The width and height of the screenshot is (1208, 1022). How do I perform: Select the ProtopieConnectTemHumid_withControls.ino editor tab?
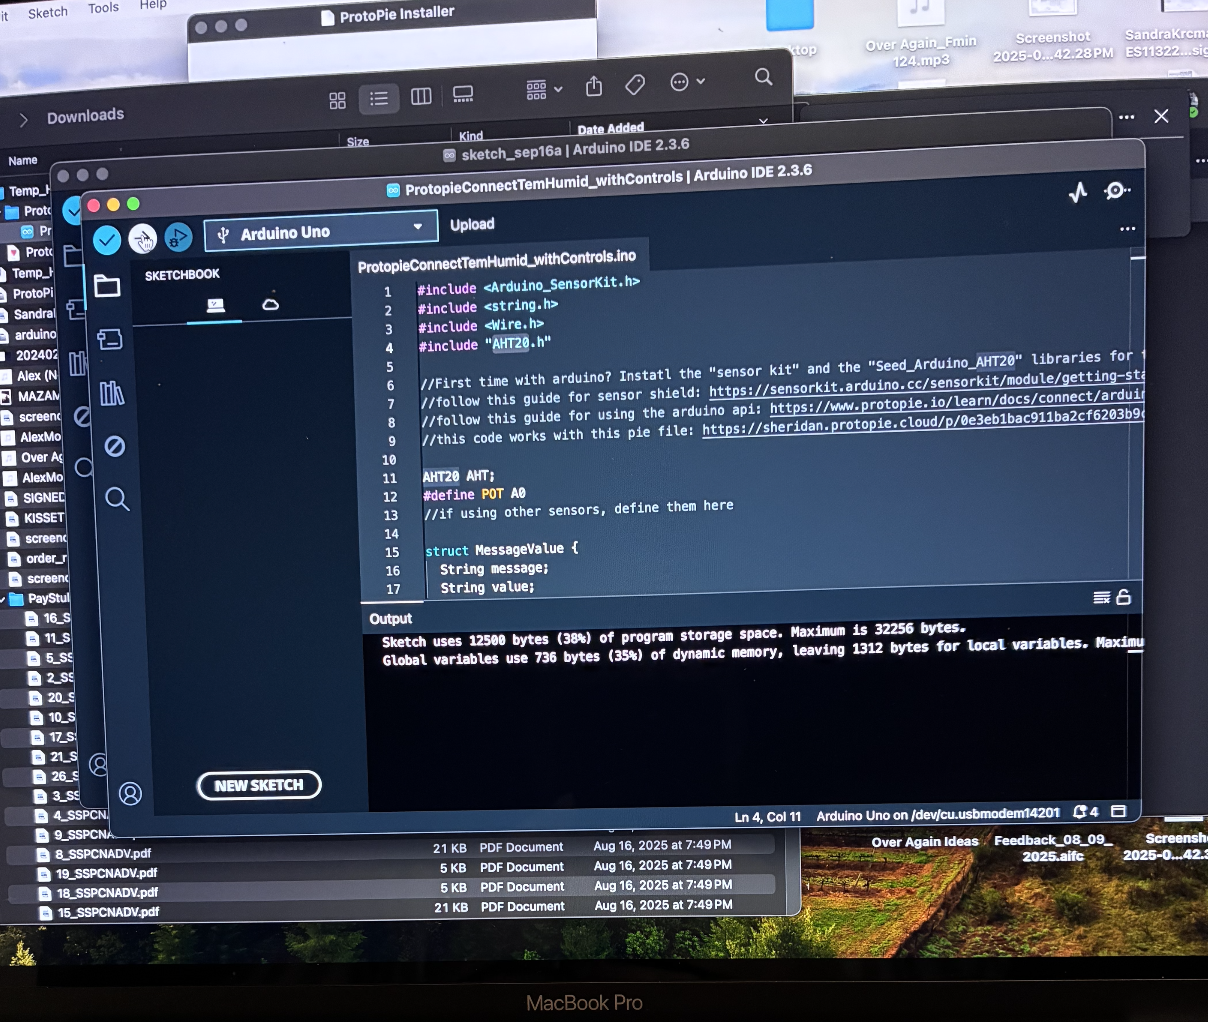502,256
